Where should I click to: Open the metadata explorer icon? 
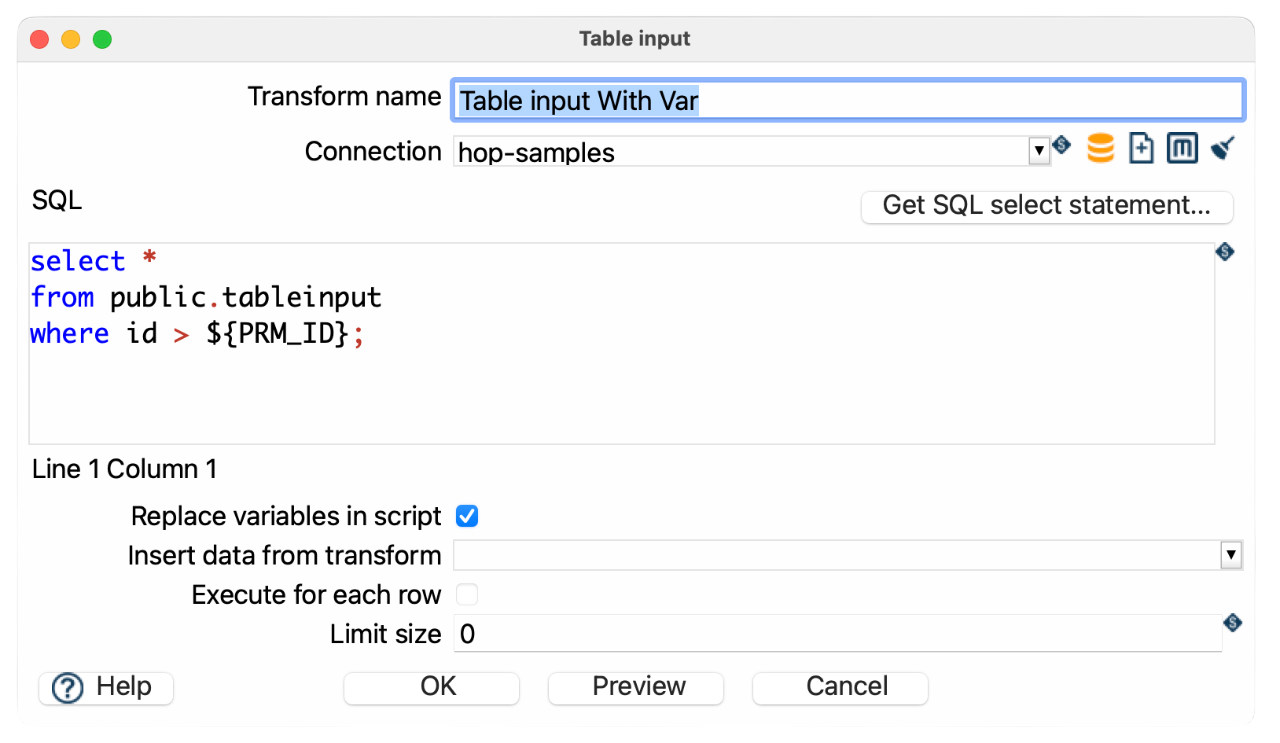pyautogui.click(x=1182, y=147)
